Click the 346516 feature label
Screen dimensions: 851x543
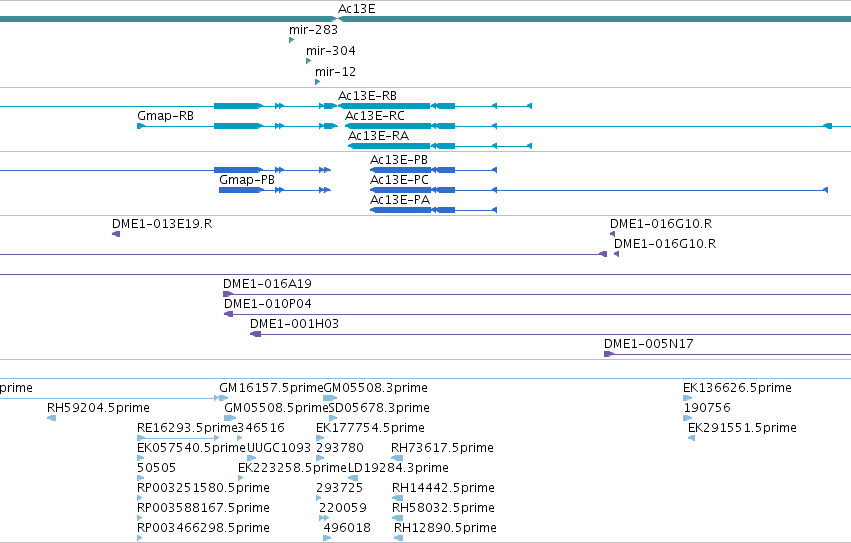click(261, 428)
